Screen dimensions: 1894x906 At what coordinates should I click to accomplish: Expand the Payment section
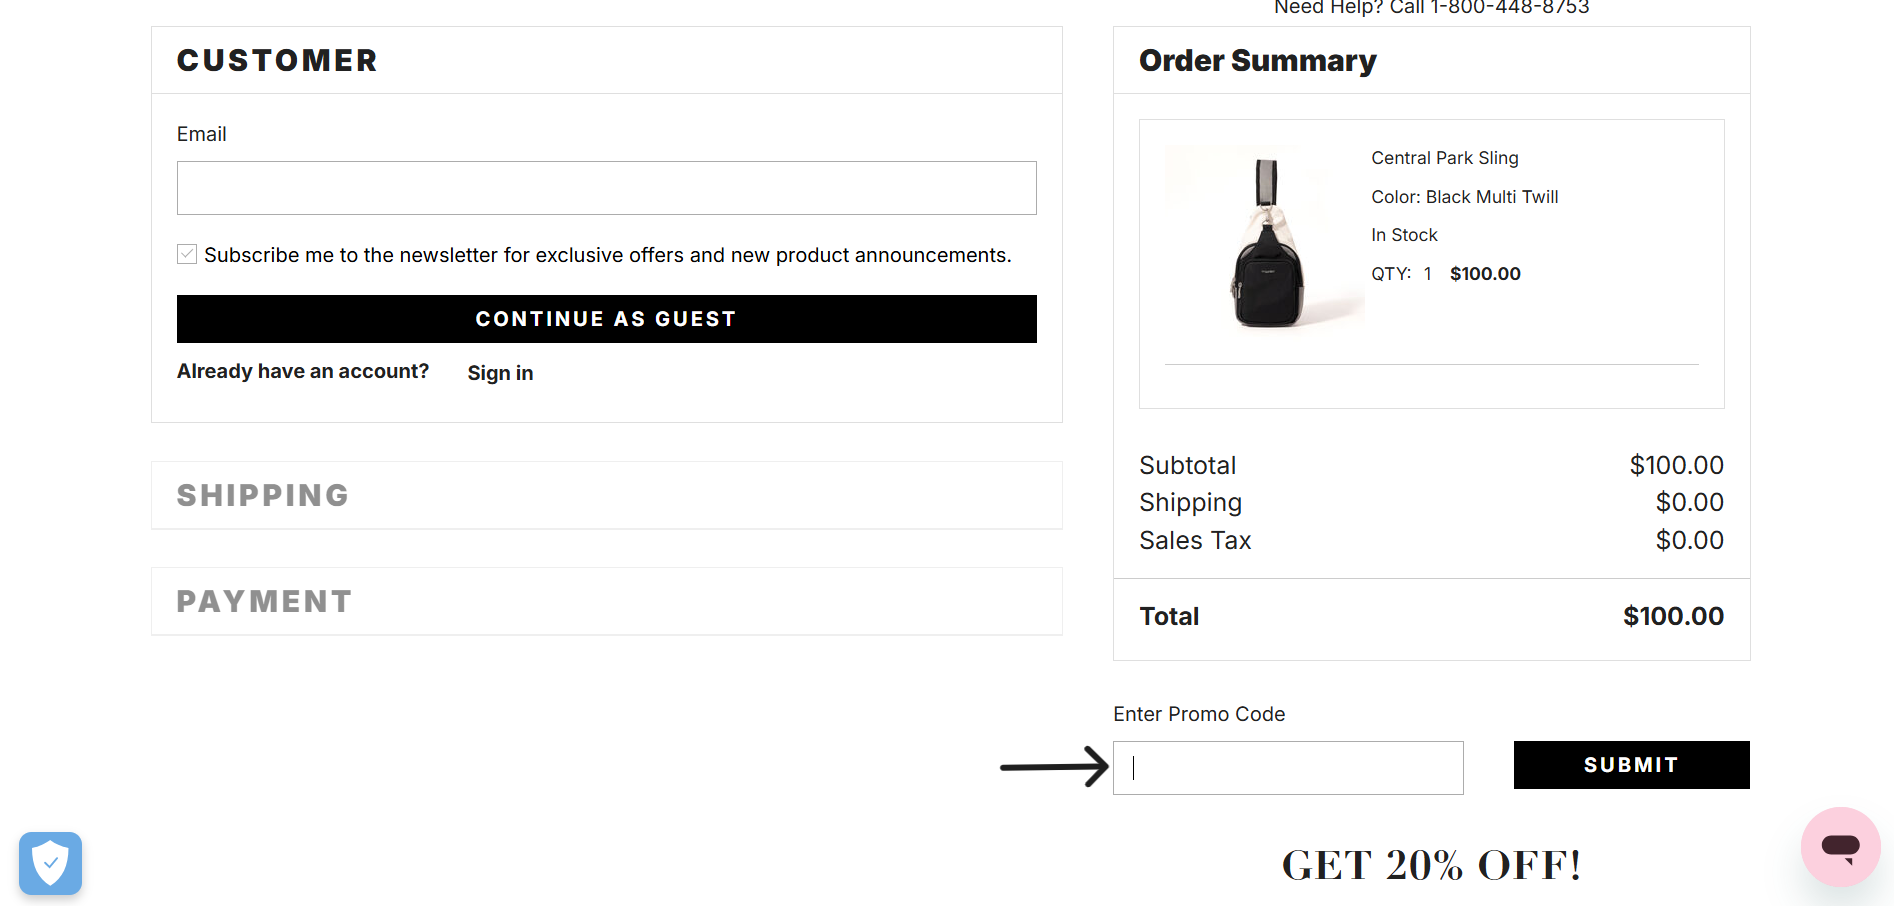tap(264, 601)
